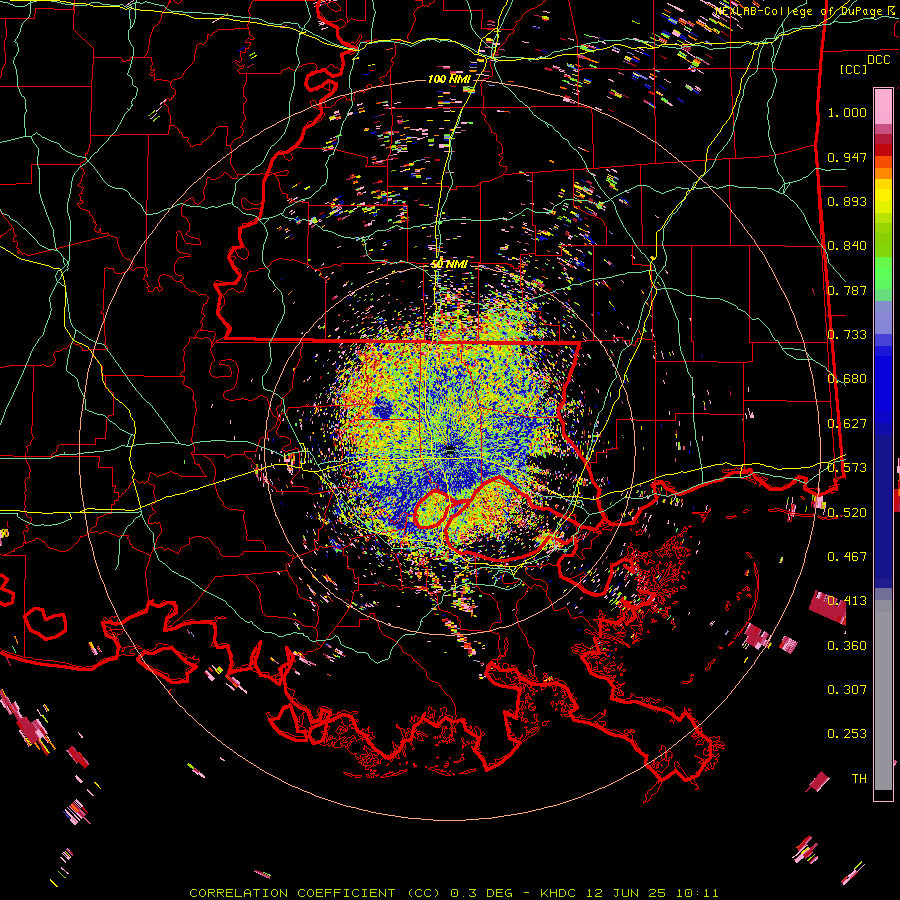Pick the light pink segment of the color bar
The image size is (900, 900).
point(883,106)
